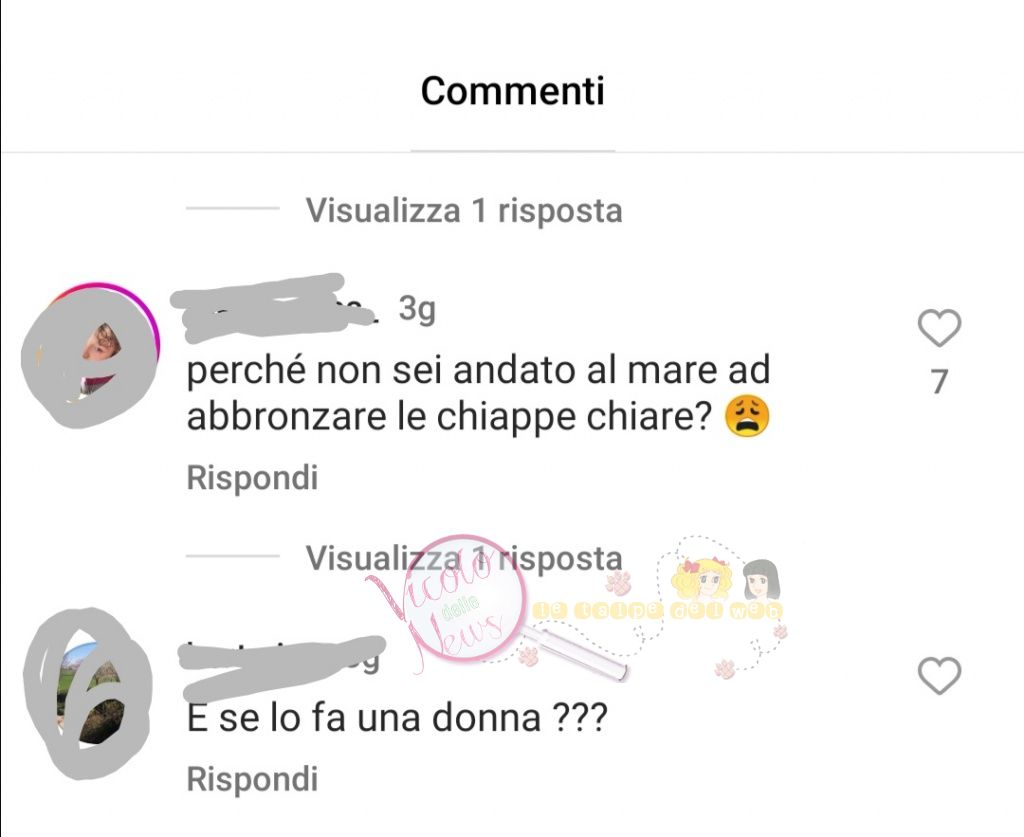Viewport: 1024px width, 837px height.
Task: Reply to the 'E se lo fa una donna' comment
Action: [252, 779]
